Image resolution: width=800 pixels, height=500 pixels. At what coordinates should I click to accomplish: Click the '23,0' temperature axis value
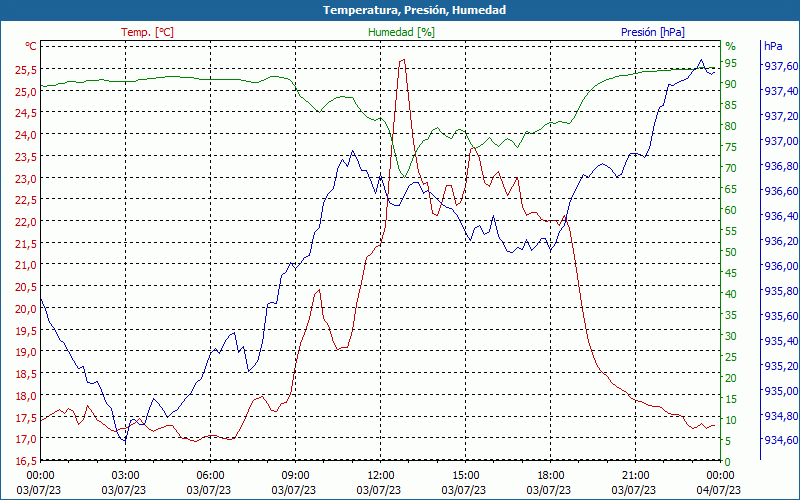pyautogui.click(x=27, y=179)
